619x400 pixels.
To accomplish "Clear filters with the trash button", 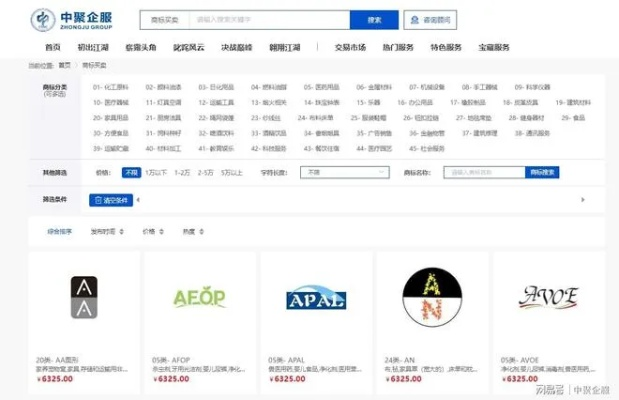I will [111, 200].
